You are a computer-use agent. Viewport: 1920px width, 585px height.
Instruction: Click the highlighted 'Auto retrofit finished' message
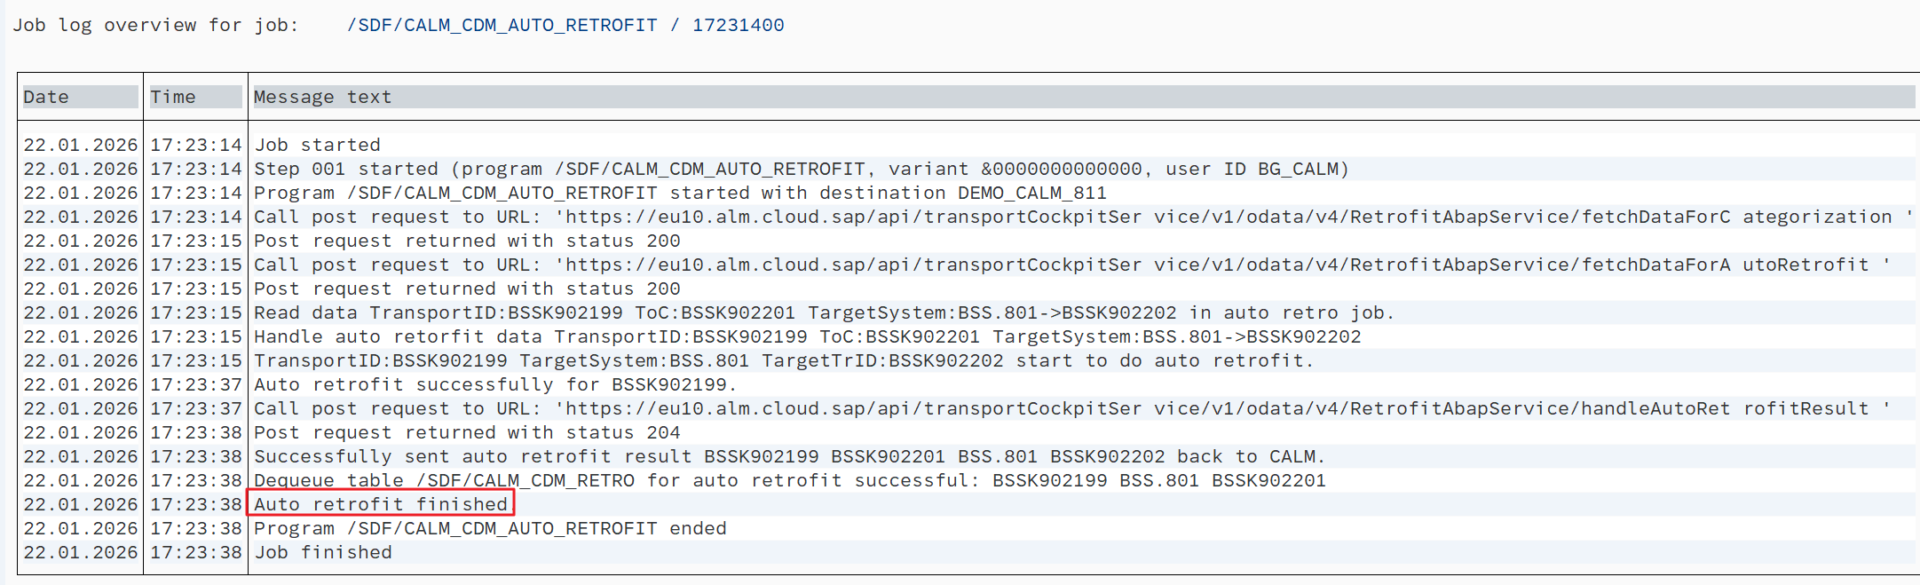tap(381, 504)
